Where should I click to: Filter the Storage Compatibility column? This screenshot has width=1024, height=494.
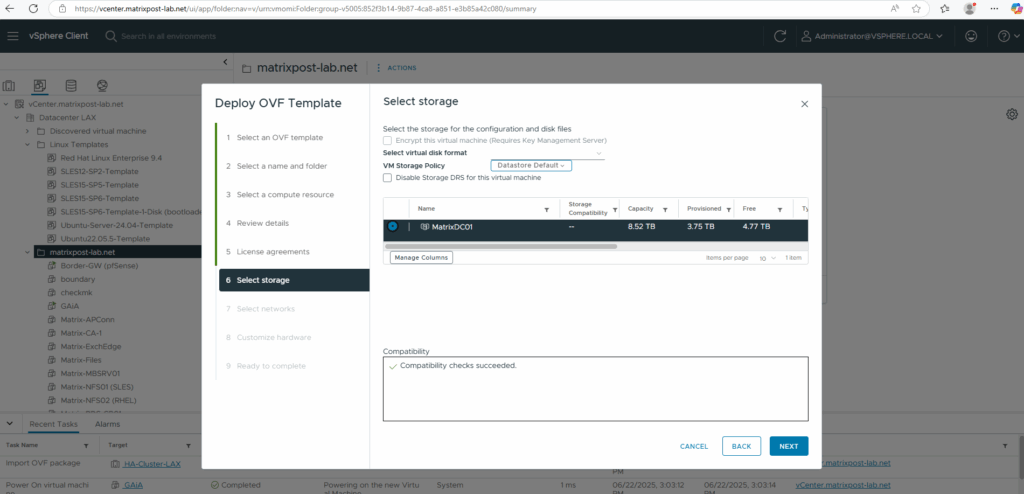click(x=615, y=212)
